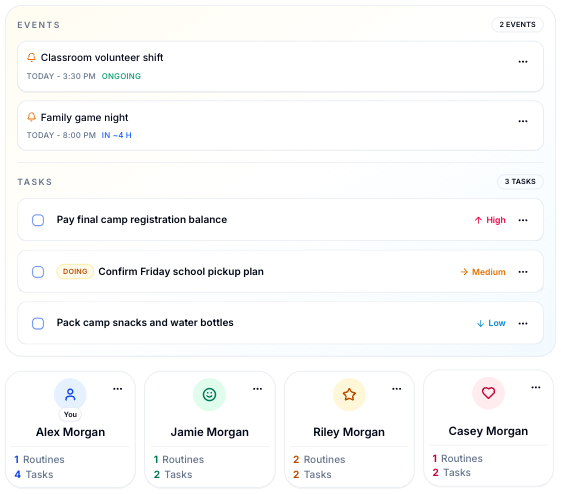Click the Pay final camp registration balance title
Image resolution: width=561 pixels, height=494 pixels.
142,219
